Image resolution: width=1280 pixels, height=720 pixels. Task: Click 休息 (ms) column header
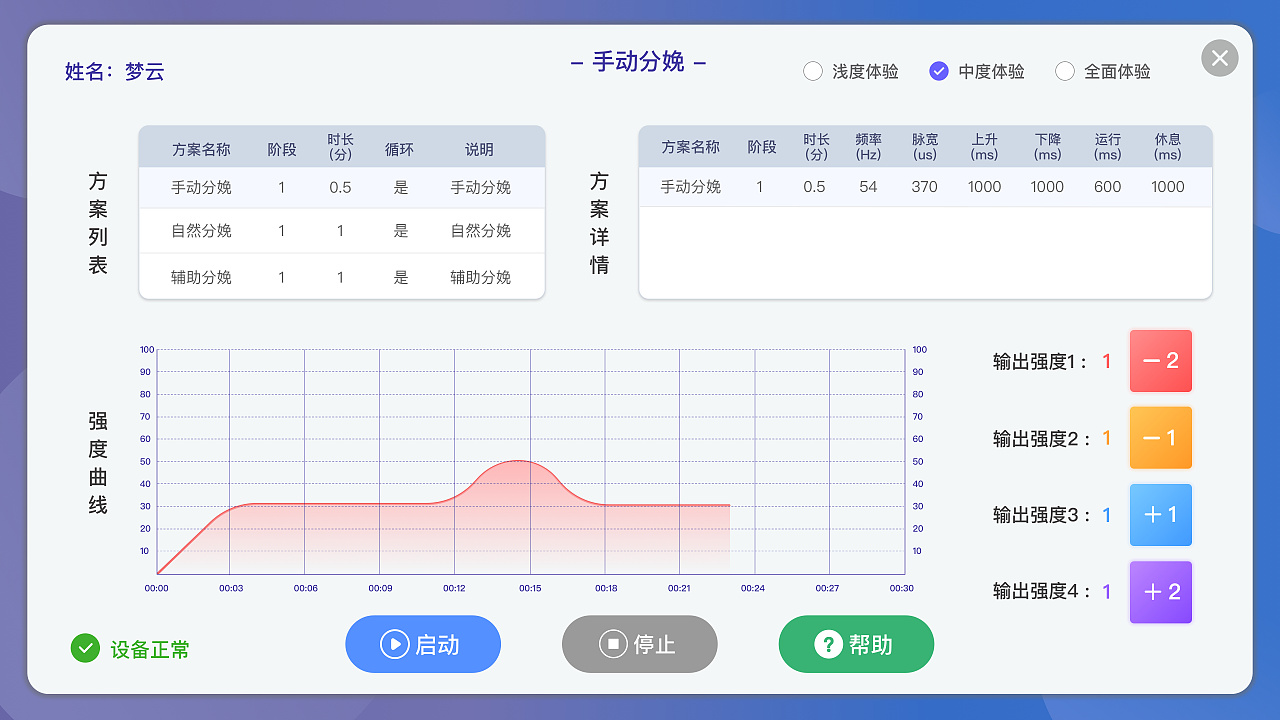pos(1167,147)
